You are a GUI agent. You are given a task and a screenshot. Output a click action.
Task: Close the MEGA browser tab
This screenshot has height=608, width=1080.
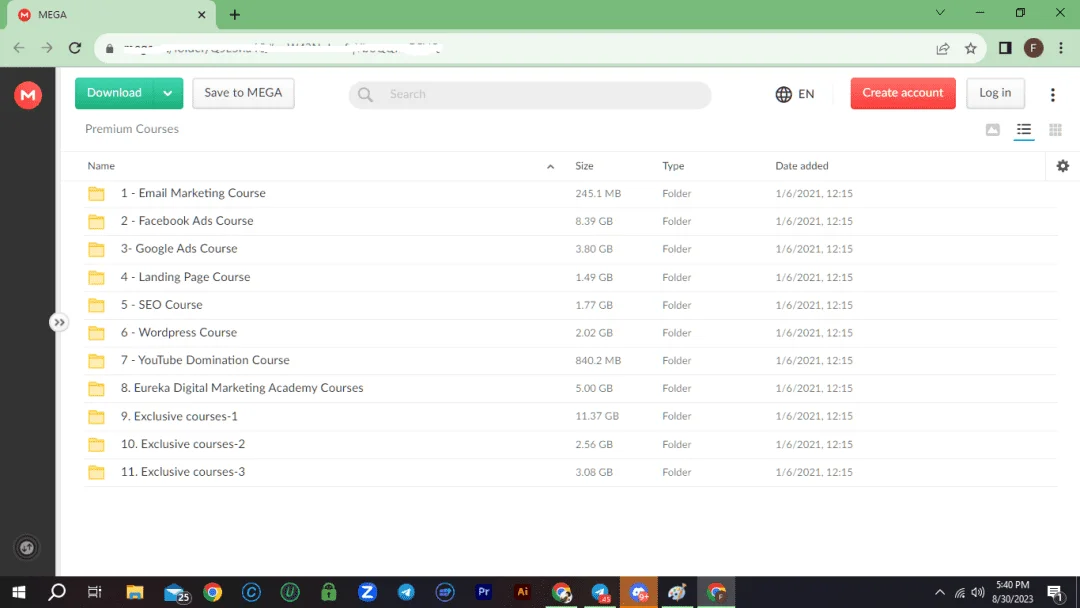(202, 14)
